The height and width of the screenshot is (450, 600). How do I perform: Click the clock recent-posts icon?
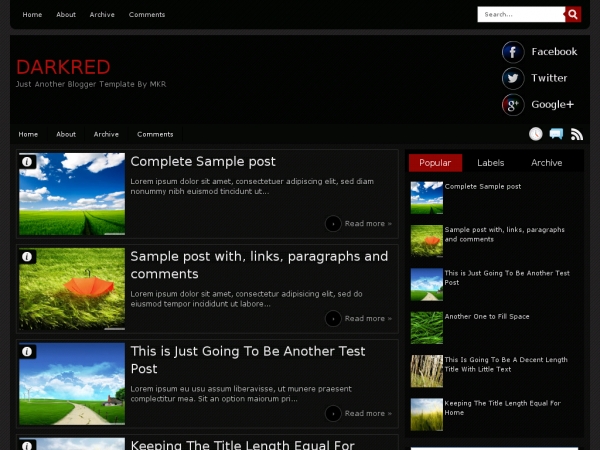click(x=536, y=134)
